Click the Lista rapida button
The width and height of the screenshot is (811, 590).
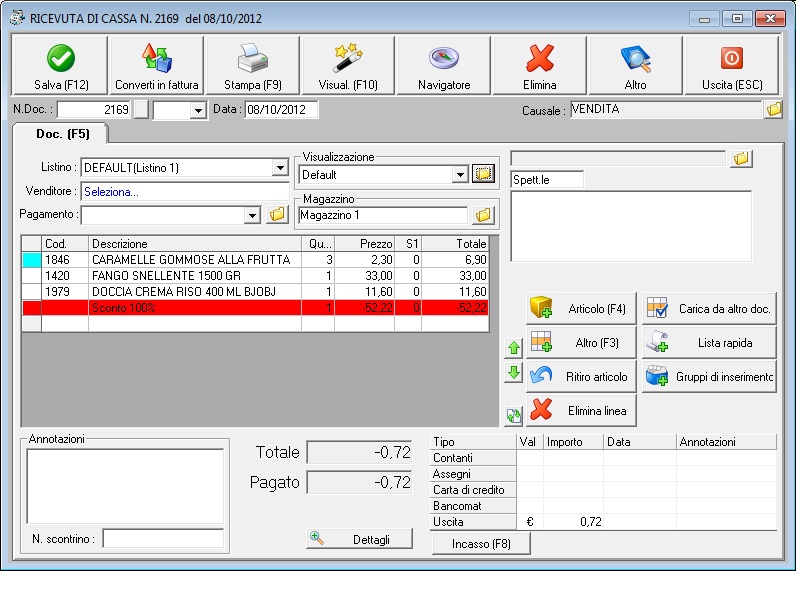[709, 342]
